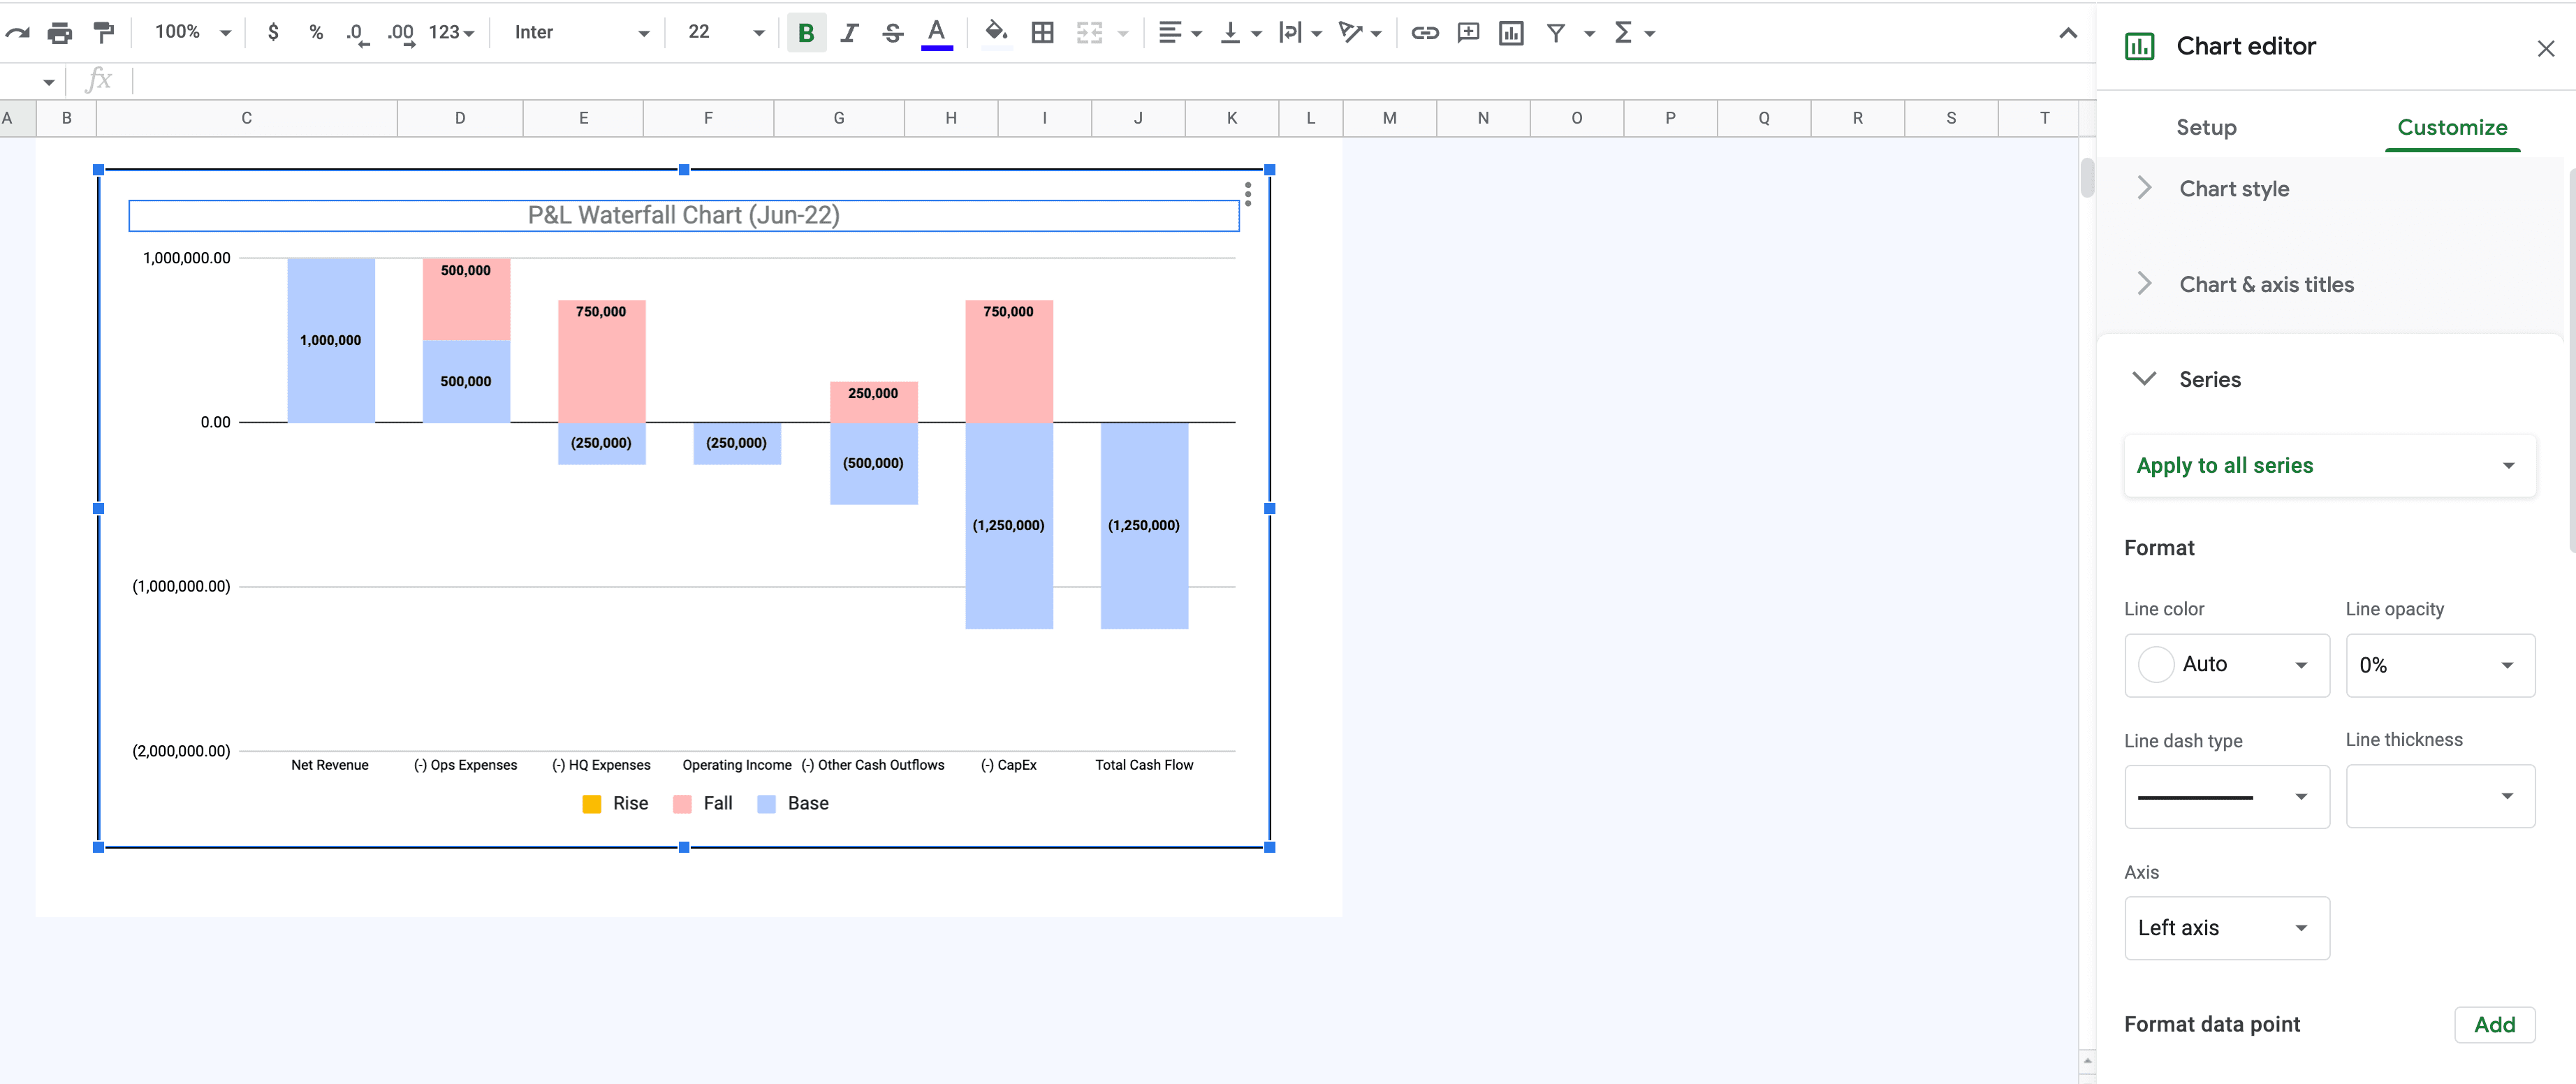Click vertical scrollbar thumb of sheet

(2087, 177)
